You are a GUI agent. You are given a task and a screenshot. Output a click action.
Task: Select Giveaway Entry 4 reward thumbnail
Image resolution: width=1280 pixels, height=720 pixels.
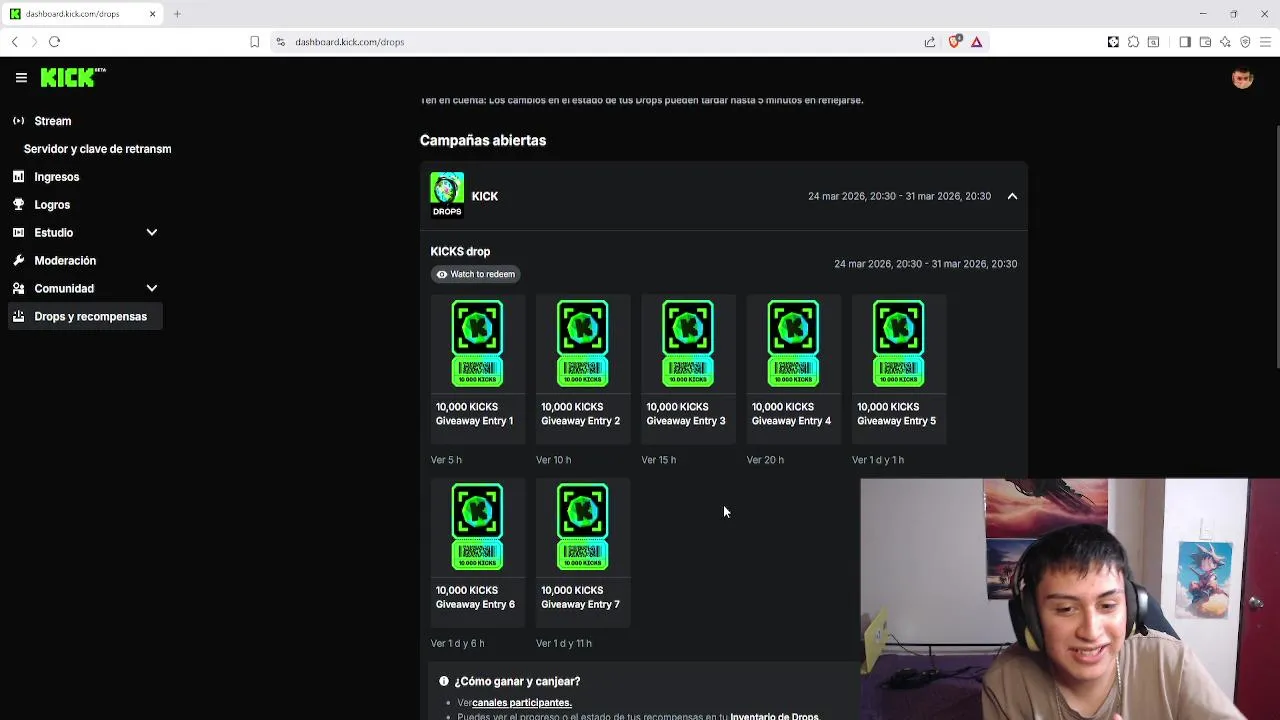pos(793,343)
